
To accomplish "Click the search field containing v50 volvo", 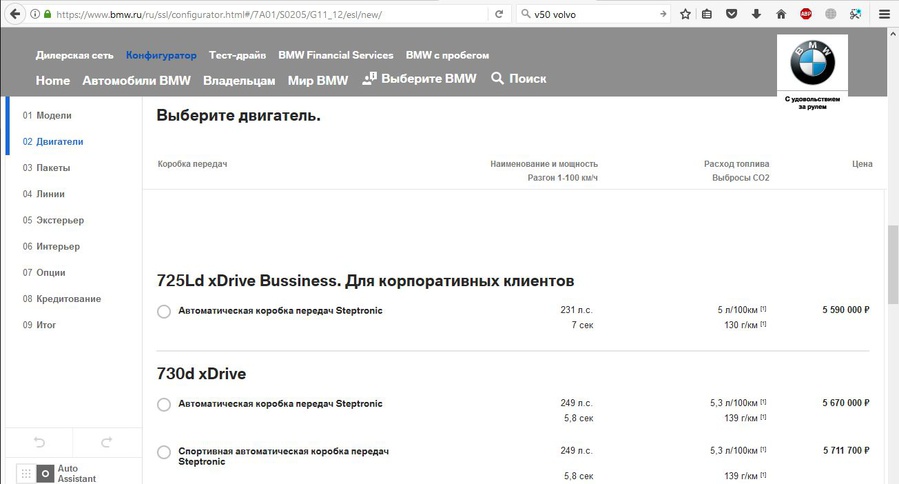I will (x=593, y=14).
